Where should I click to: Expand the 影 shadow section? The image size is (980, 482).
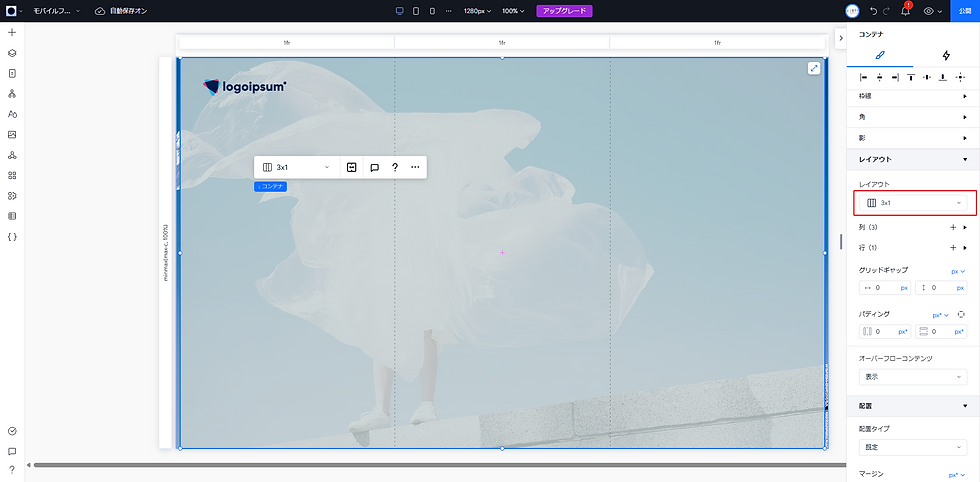tap(913, 138)
